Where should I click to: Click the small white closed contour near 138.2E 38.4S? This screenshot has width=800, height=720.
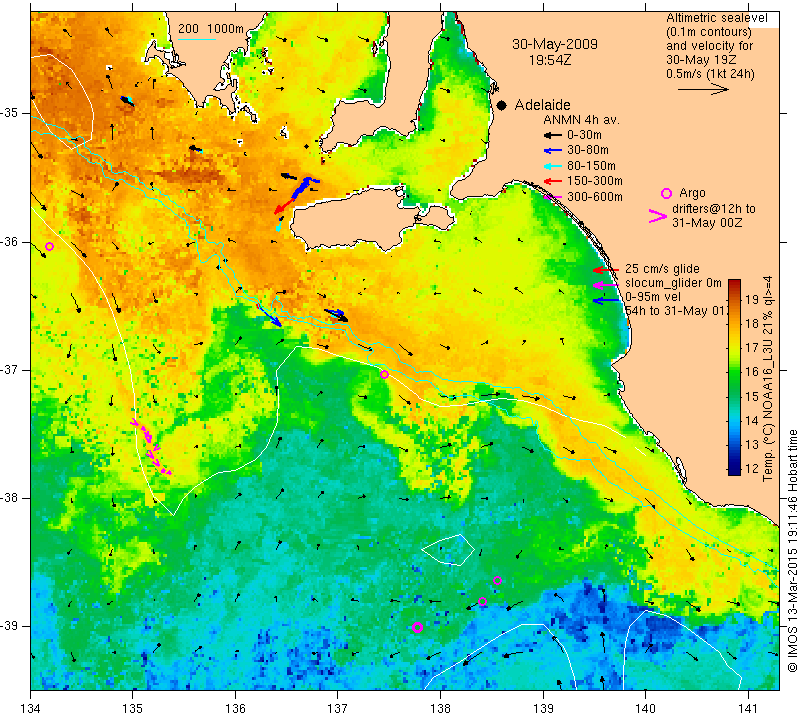point(448,550)
